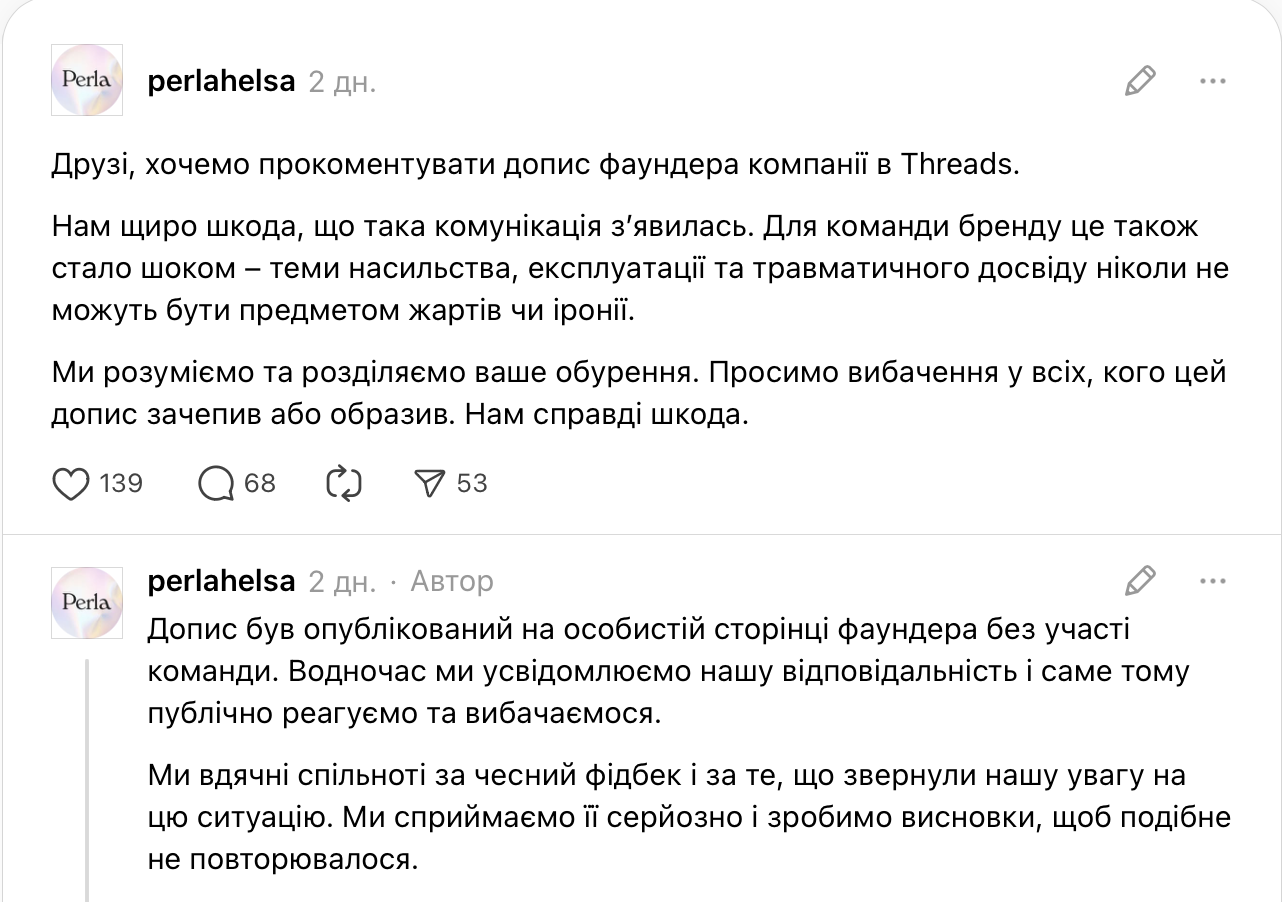1282x902 pixels.
Task: Repost the main post
Action: (x=343, y=484)
